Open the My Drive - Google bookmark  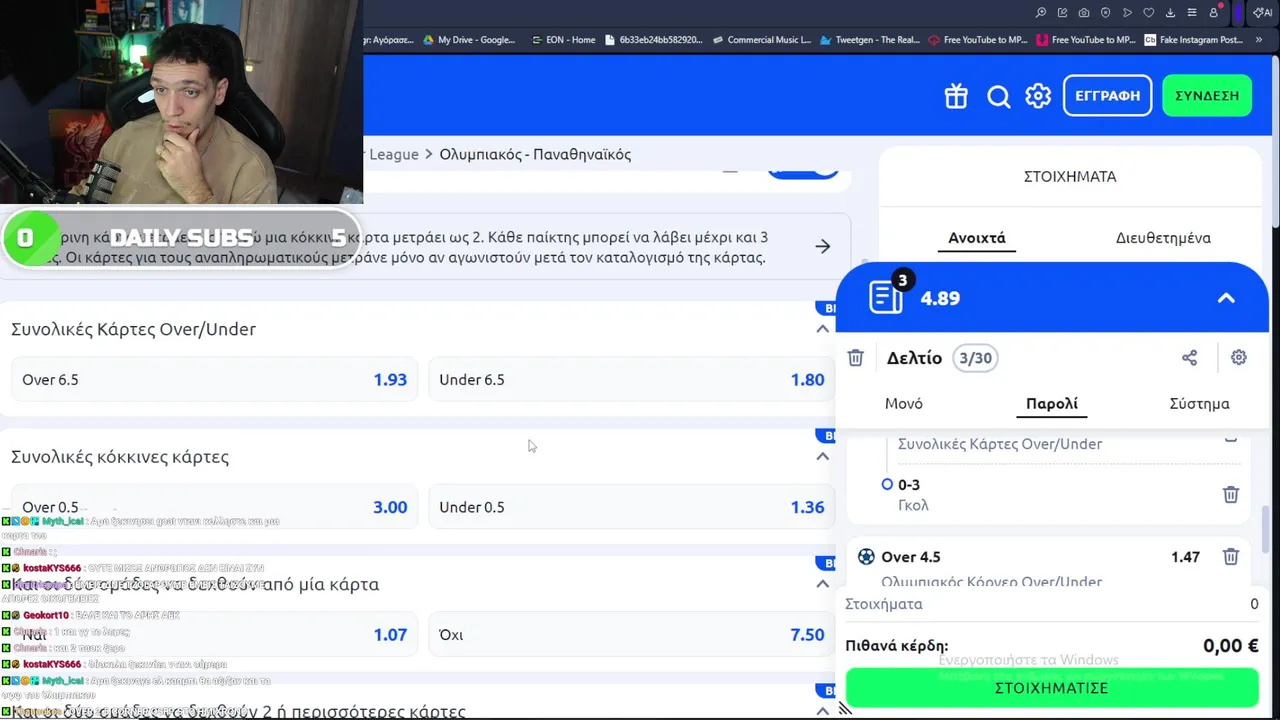point(469,40)
